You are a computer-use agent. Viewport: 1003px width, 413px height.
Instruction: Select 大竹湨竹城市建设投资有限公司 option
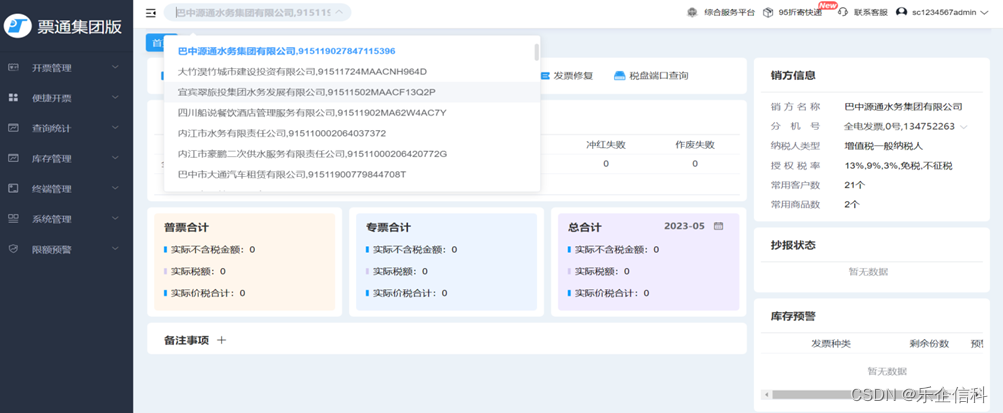(x=352, y=71)
